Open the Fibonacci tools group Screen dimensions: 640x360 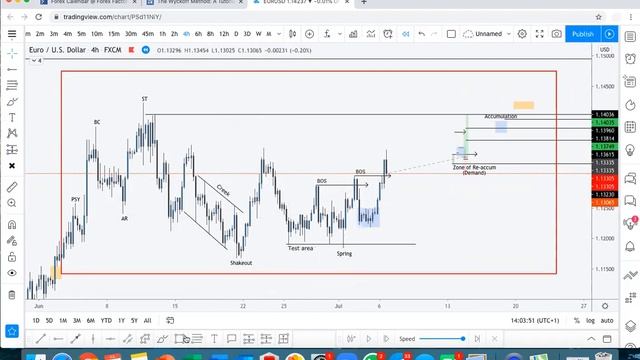pyautogui.click(x=12, y=85)
